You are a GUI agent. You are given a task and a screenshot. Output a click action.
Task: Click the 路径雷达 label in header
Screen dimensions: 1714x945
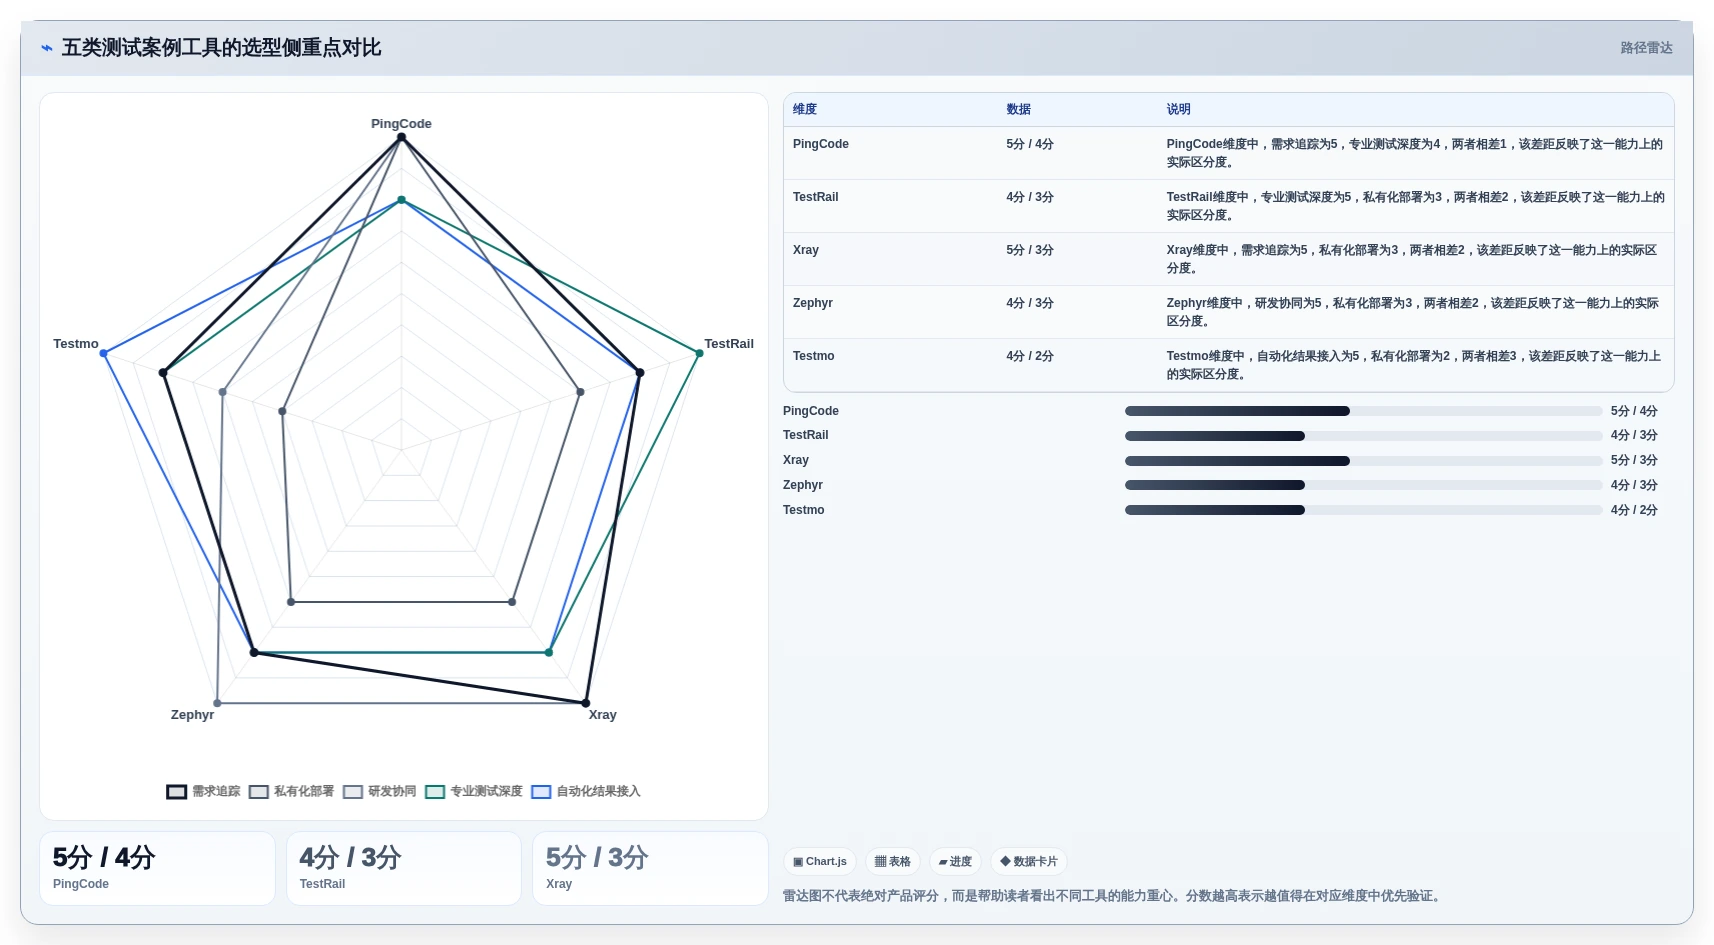(1646, 48)
